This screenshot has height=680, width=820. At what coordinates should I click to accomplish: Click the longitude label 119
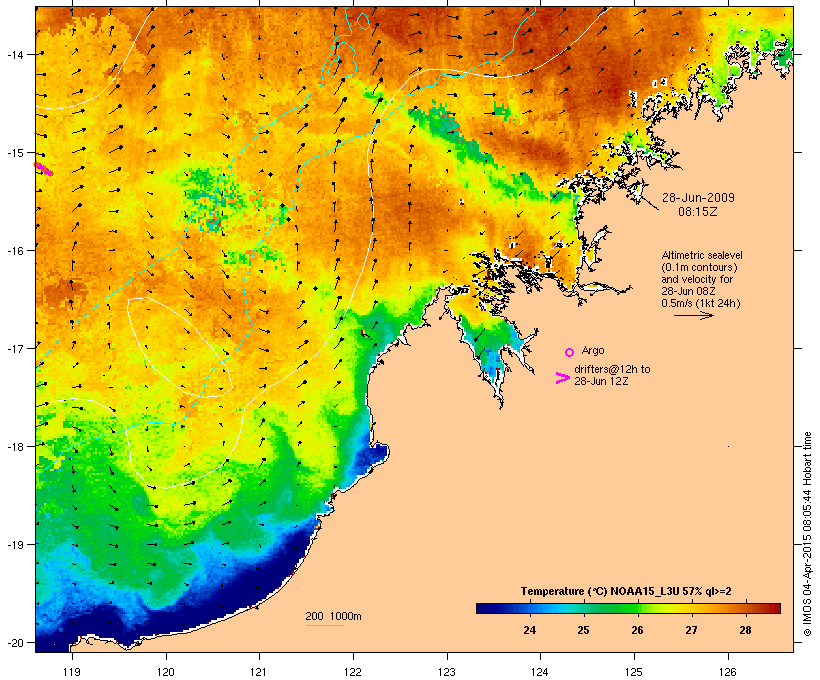tap(72, 672)
